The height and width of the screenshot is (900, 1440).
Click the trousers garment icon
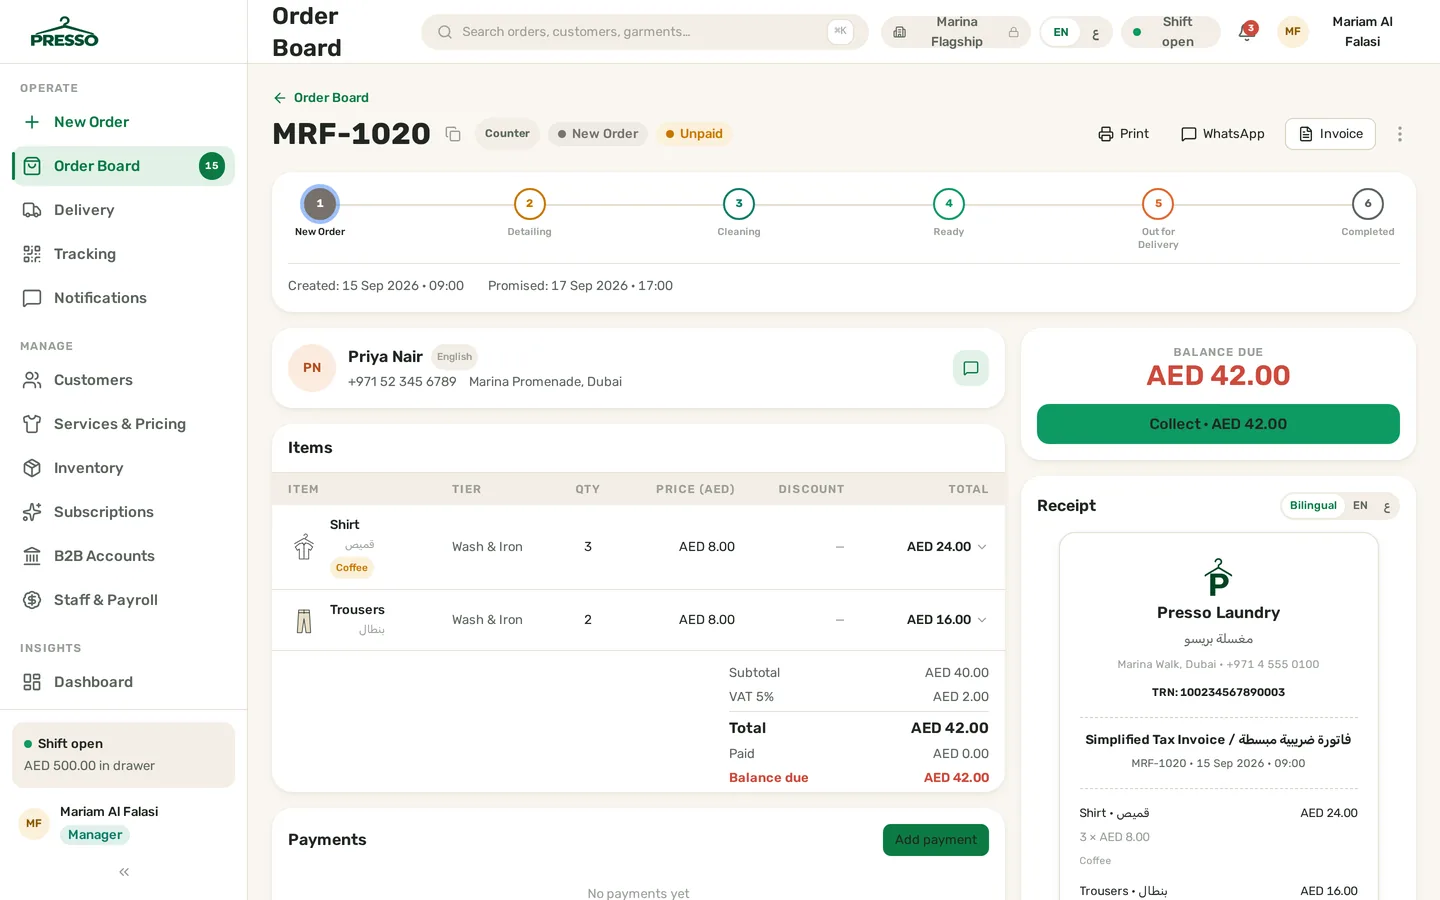(304, 620)
